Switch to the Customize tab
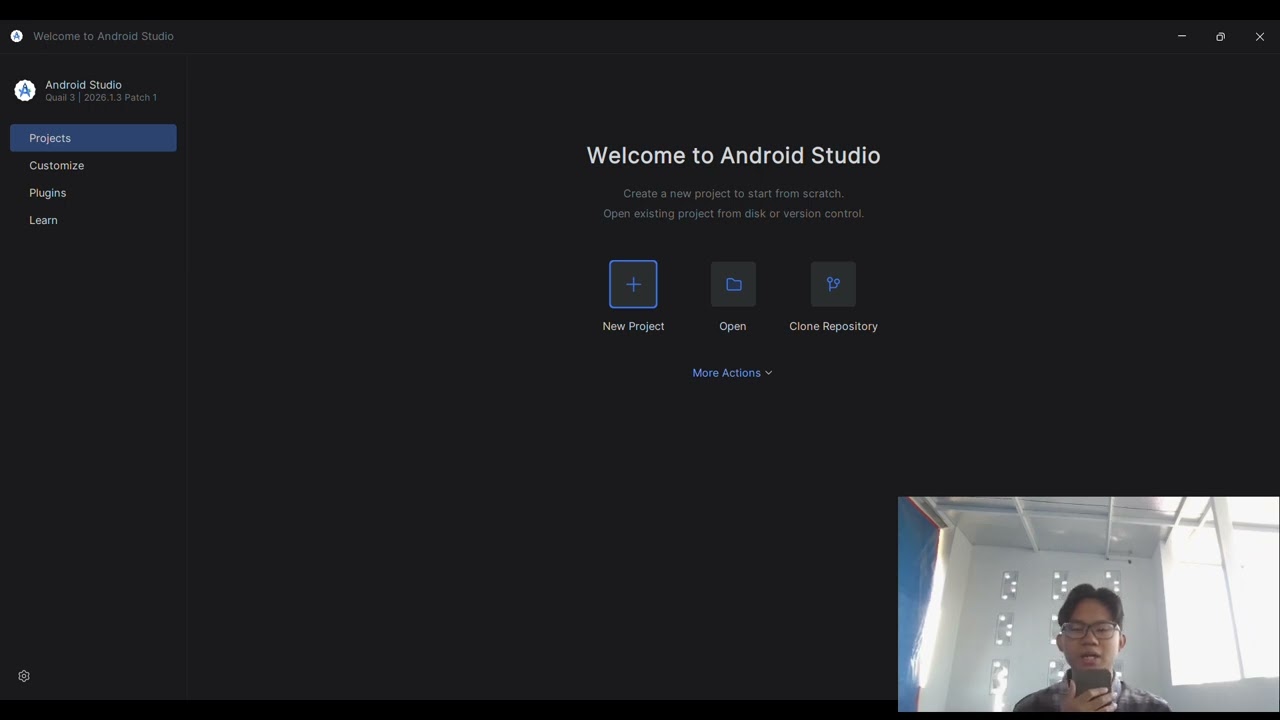Viewport: 1280px width, 720px height. tap(93, 165)
